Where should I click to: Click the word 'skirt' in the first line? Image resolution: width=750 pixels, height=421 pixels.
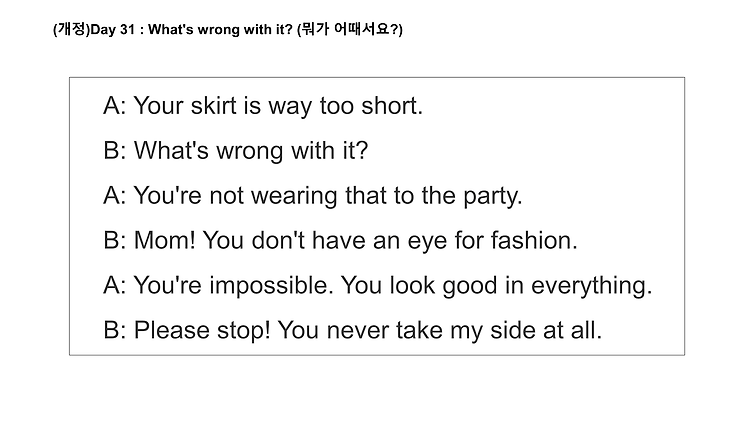[213, 105]
